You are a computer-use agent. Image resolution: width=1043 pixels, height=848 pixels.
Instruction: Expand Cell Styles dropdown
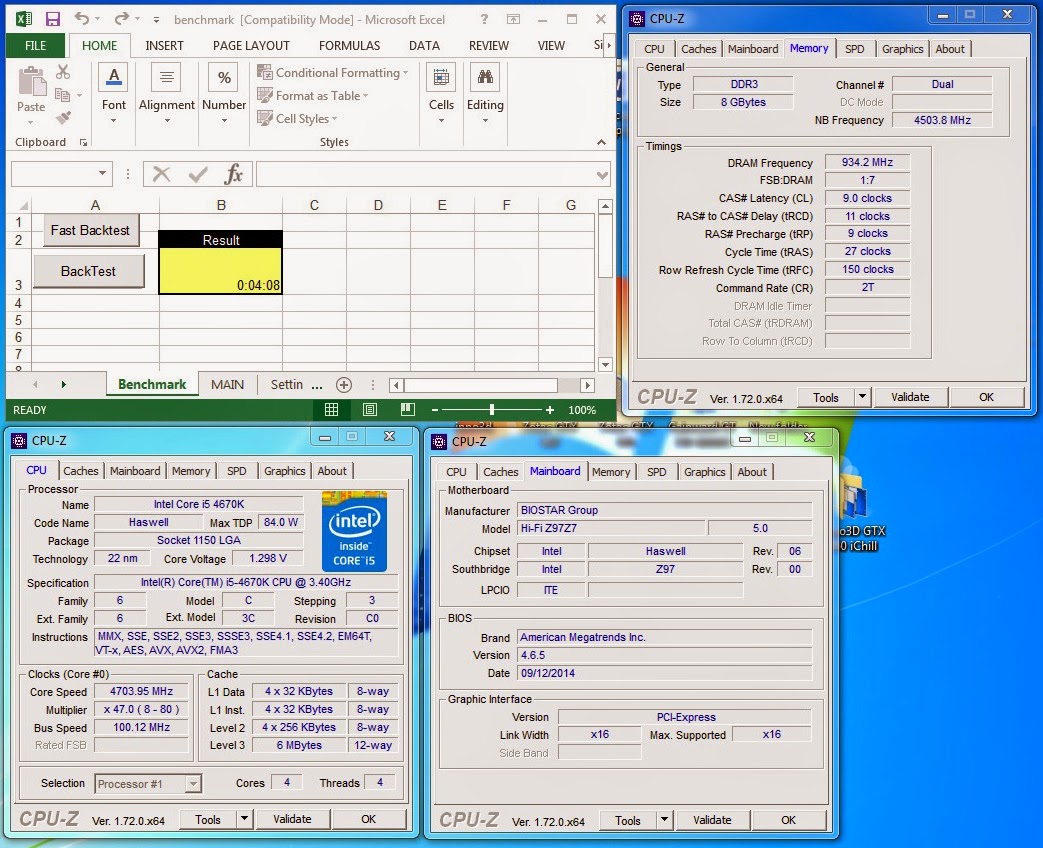(334, 119)
